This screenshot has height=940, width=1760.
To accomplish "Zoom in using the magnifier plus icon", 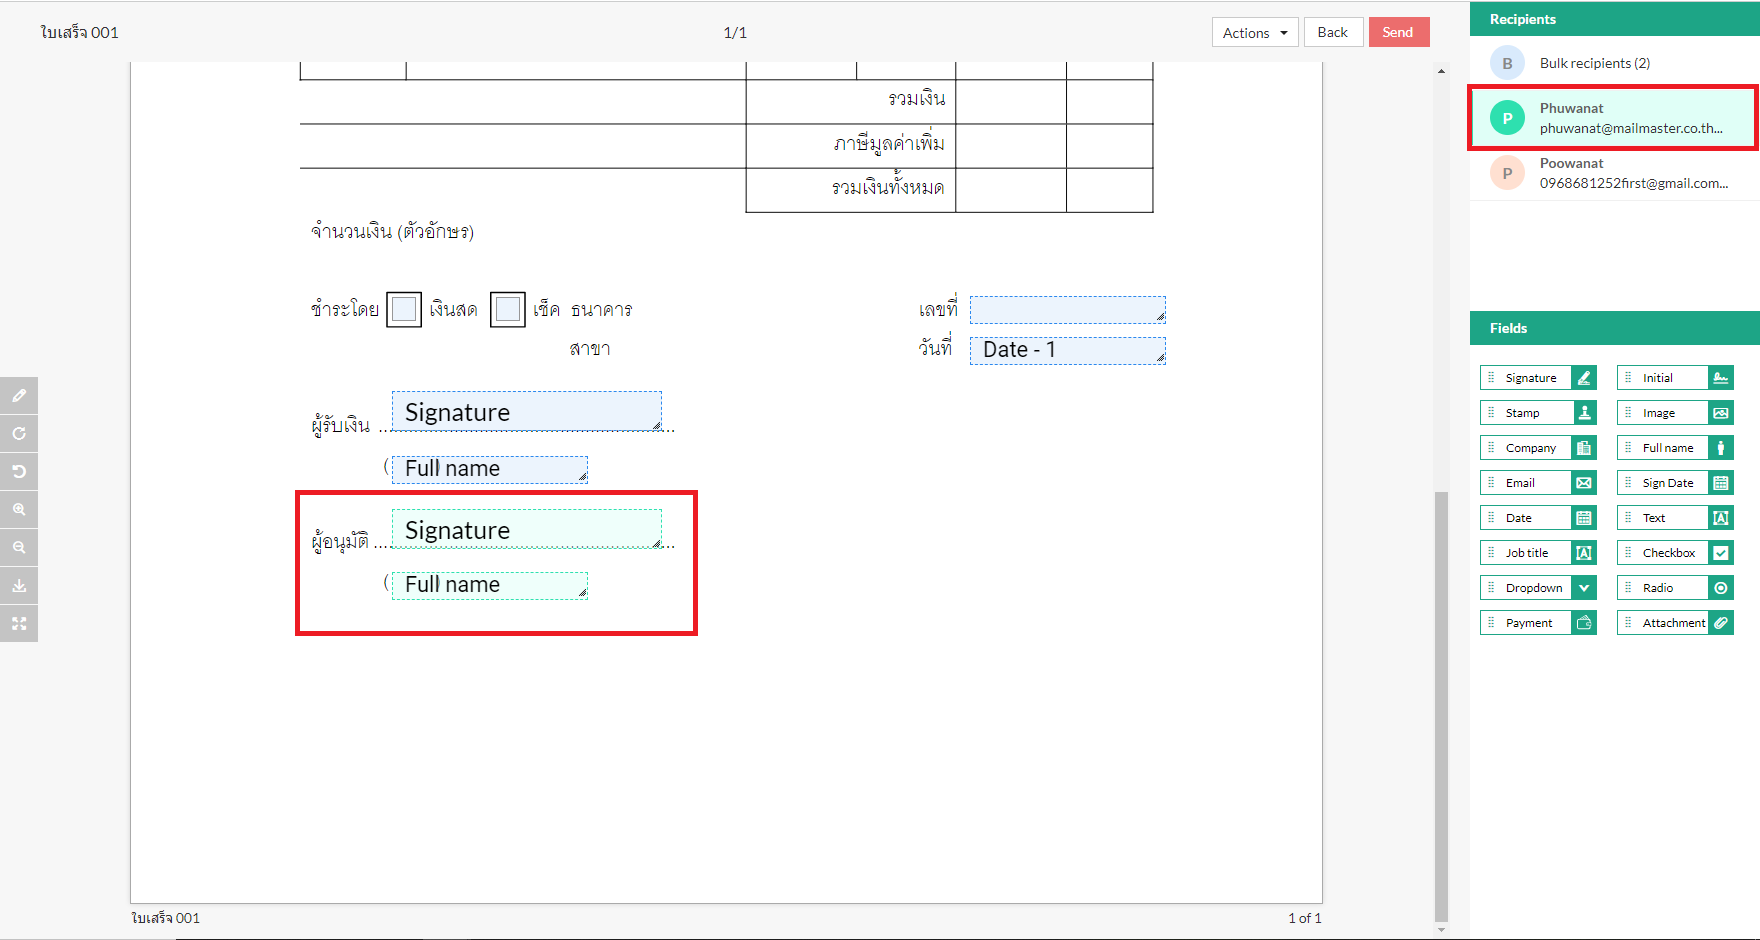I will click(19, 510).
